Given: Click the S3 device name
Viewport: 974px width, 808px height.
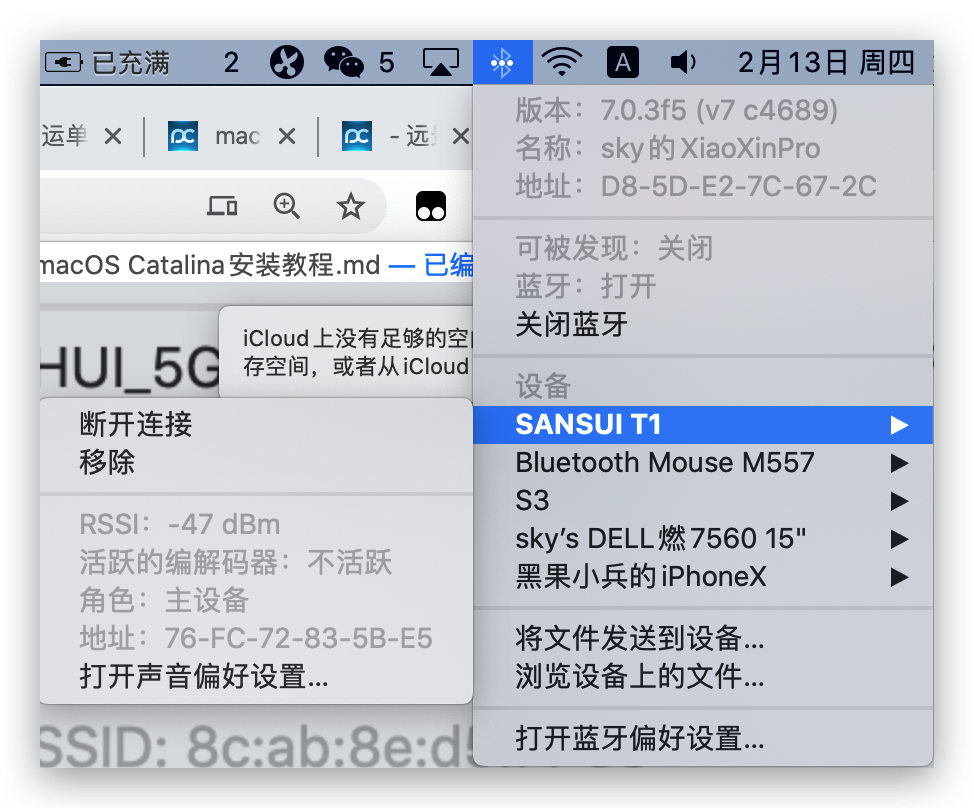Looking at the screenshot, I should click(x=532, y=501).
